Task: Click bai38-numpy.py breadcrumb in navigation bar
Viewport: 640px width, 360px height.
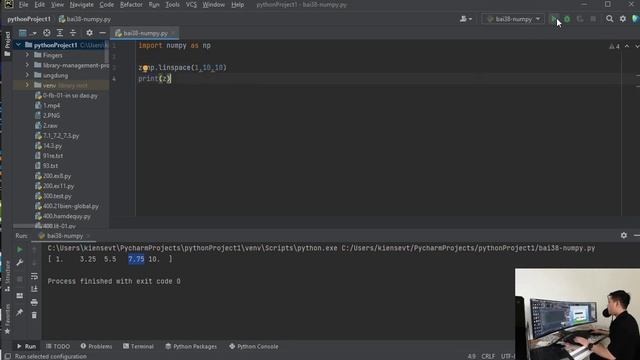Action: (85, 19)
